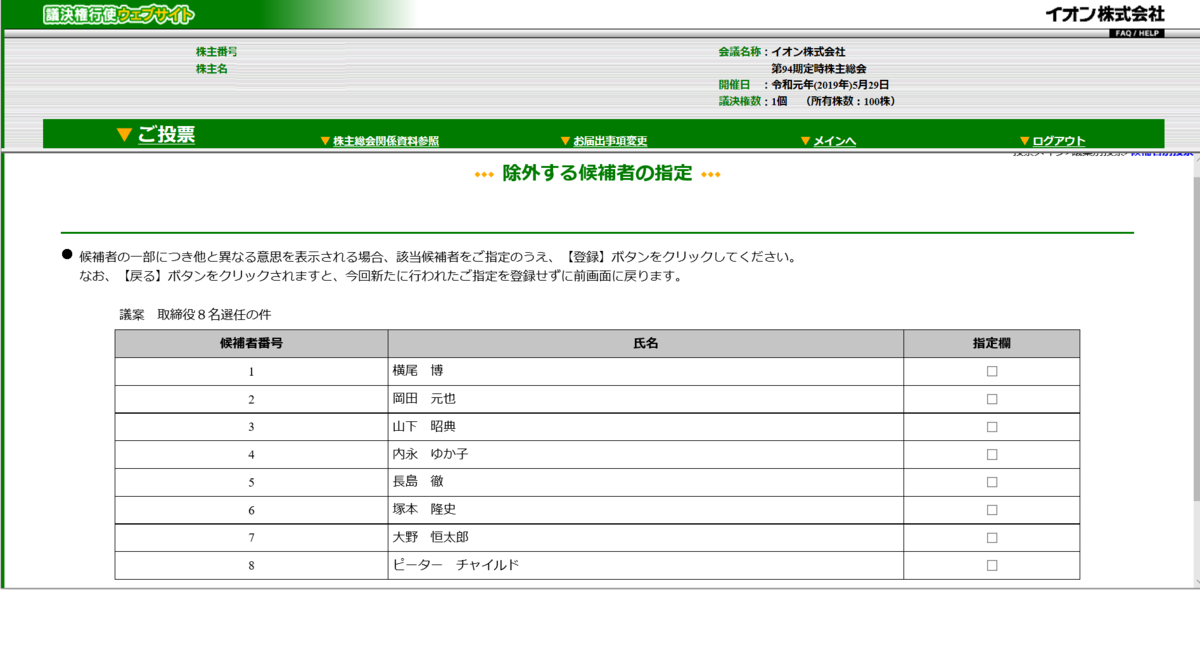Image resolution: width=1200 pixels, height=650 pixels.
Task: Select the checkbox for 内永 ゆか子
Action: (992, 454)
